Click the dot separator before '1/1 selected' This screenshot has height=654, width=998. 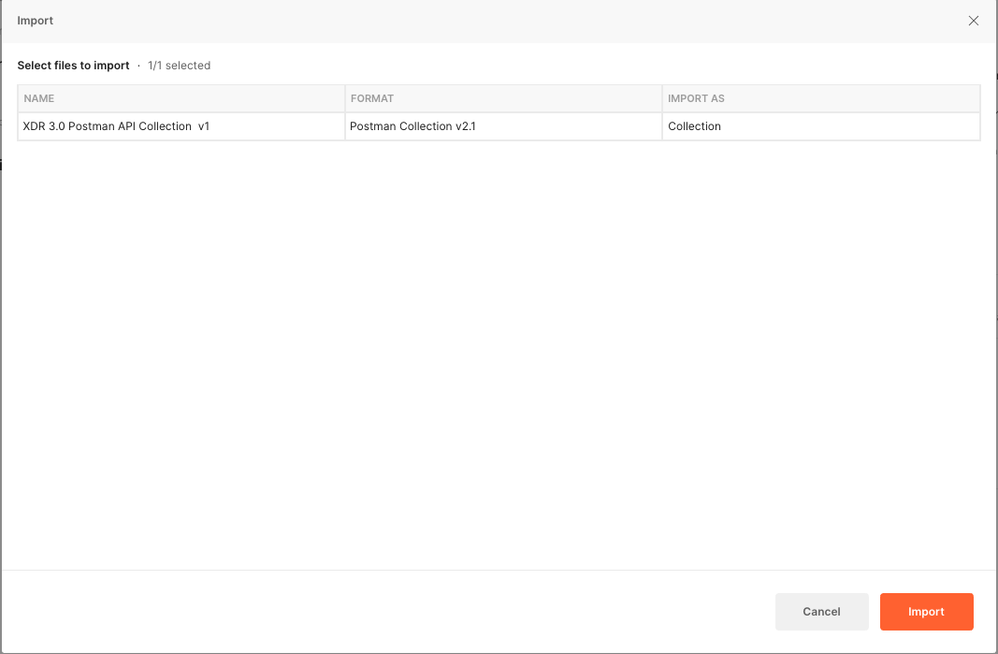[139, 66]
